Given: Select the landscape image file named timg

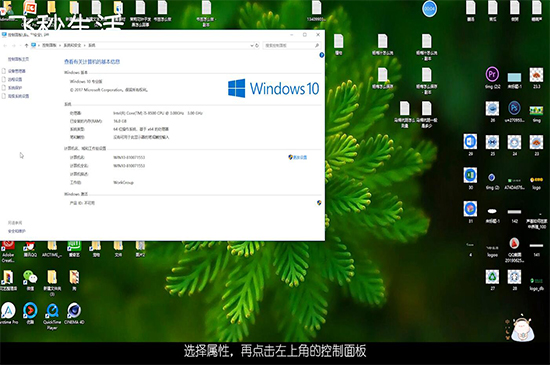Looking at the screenshot, I should coord(536,114).
